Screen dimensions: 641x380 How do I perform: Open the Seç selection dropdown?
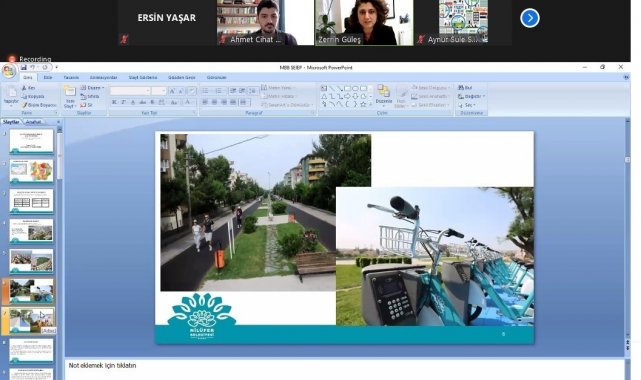click(467, 105)
